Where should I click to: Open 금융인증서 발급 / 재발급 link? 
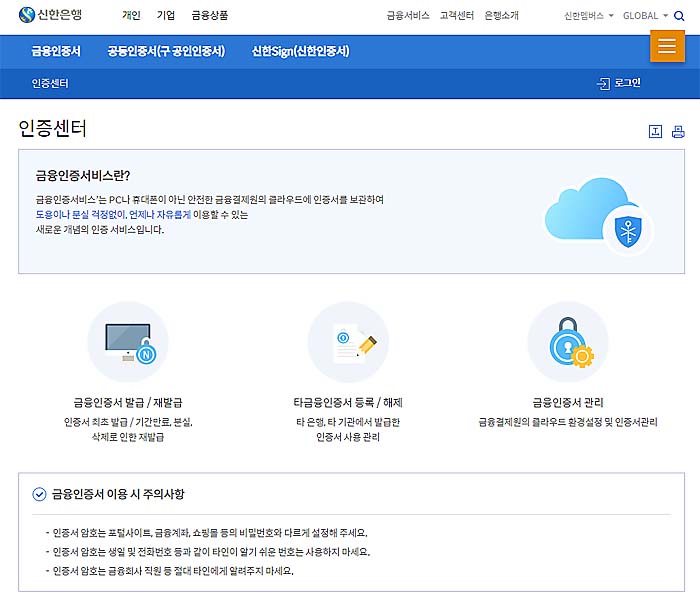coord(128,402)
